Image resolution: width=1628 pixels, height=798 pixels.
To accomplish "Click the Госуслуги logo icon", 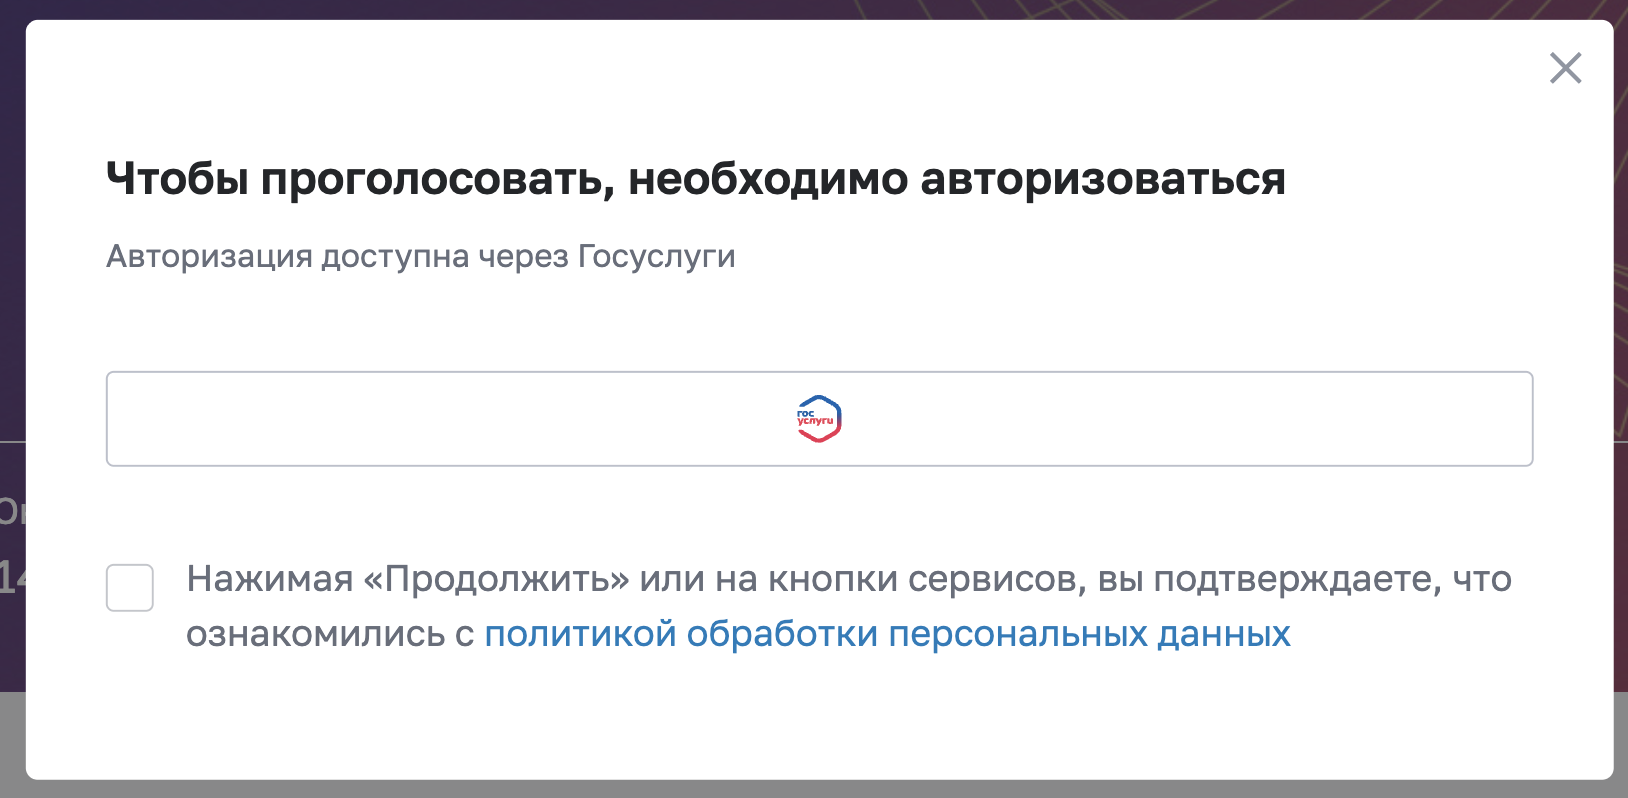I will [x=819, y=419].
